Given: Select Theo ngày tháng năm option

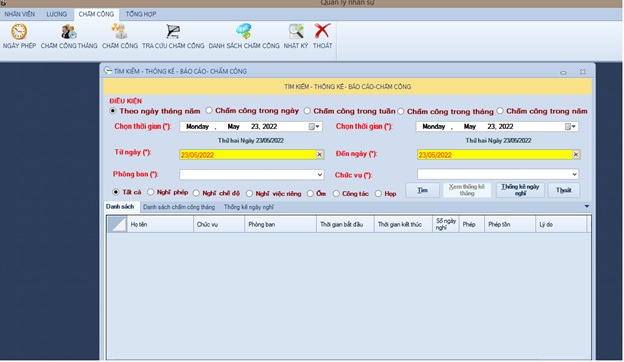Looking at the screenshot, I should 113,111.
